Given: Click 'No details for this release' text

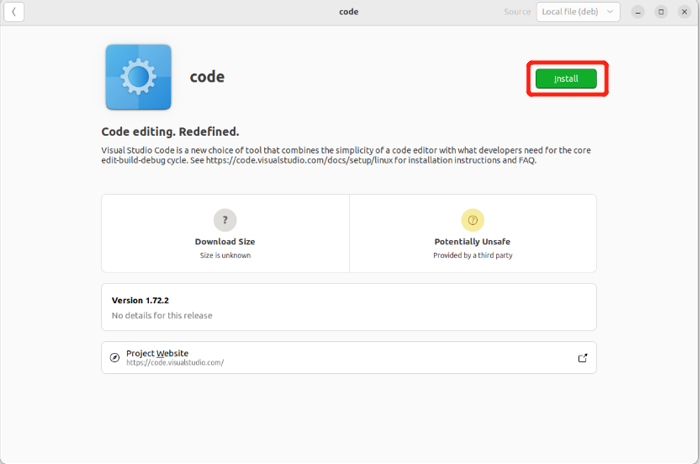Looking at the screenshot, I should pyautogui.click(x=162, y=315).
